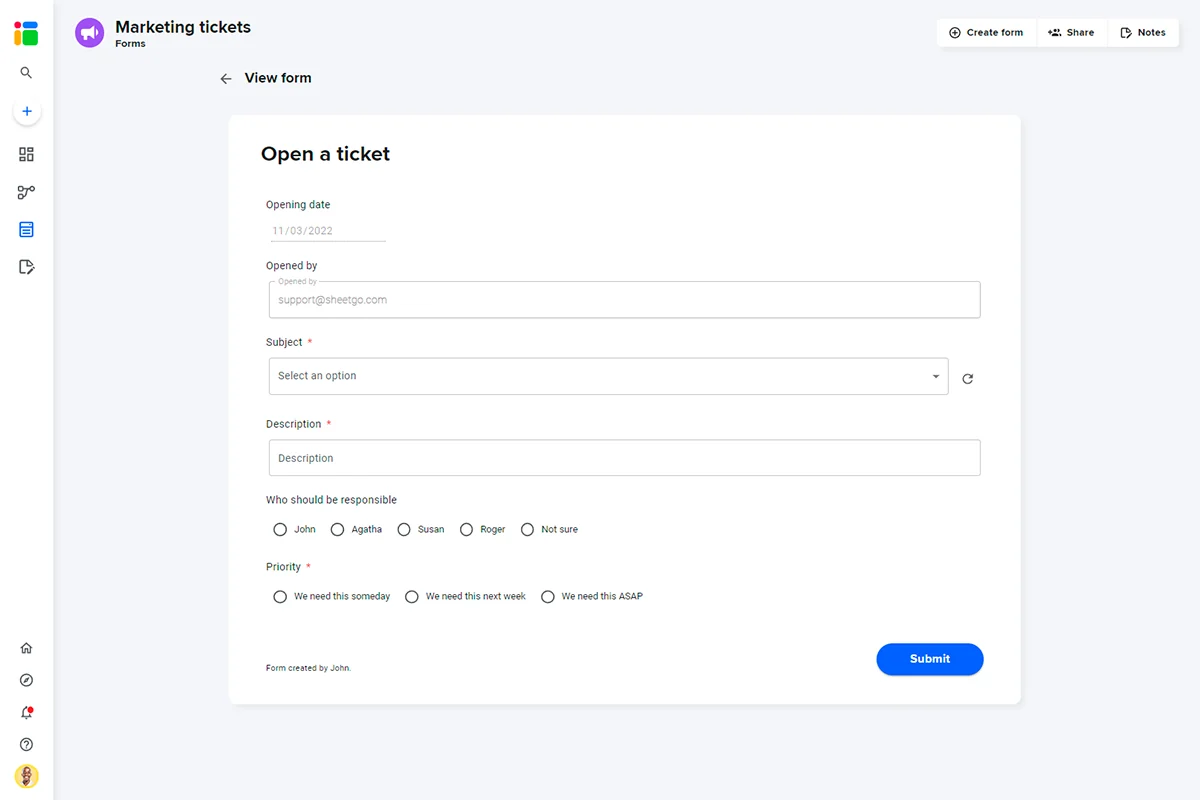Click the Create form button
Screen dimensions: 1200x800
pyautogui.click(x=987, y=33)
